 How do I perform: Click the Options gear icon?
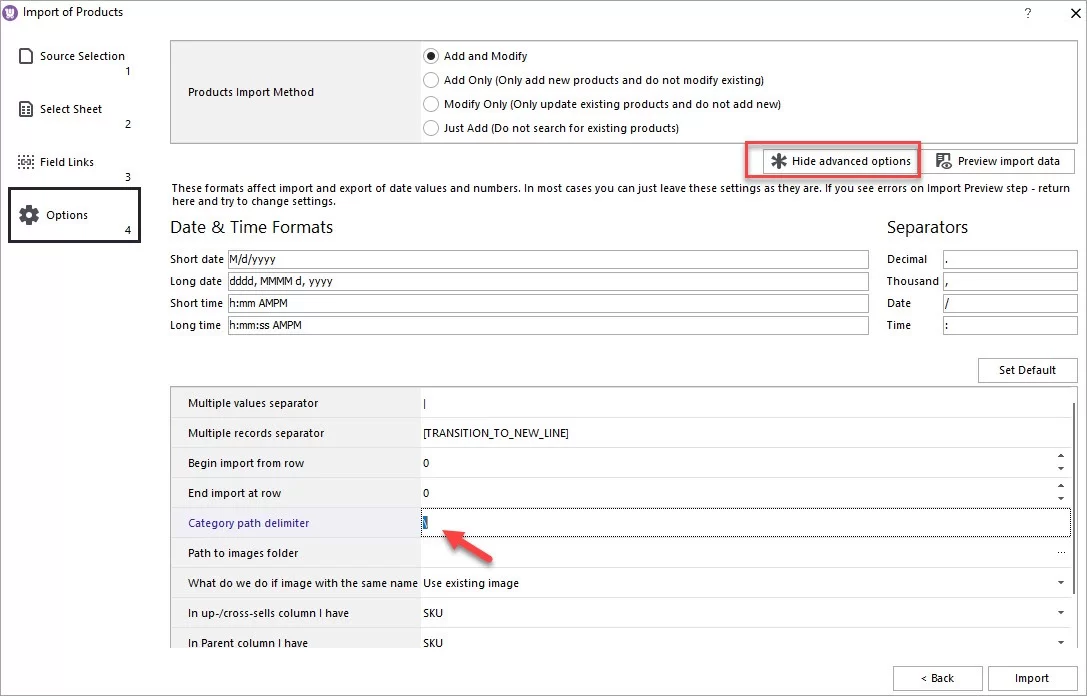27,214
